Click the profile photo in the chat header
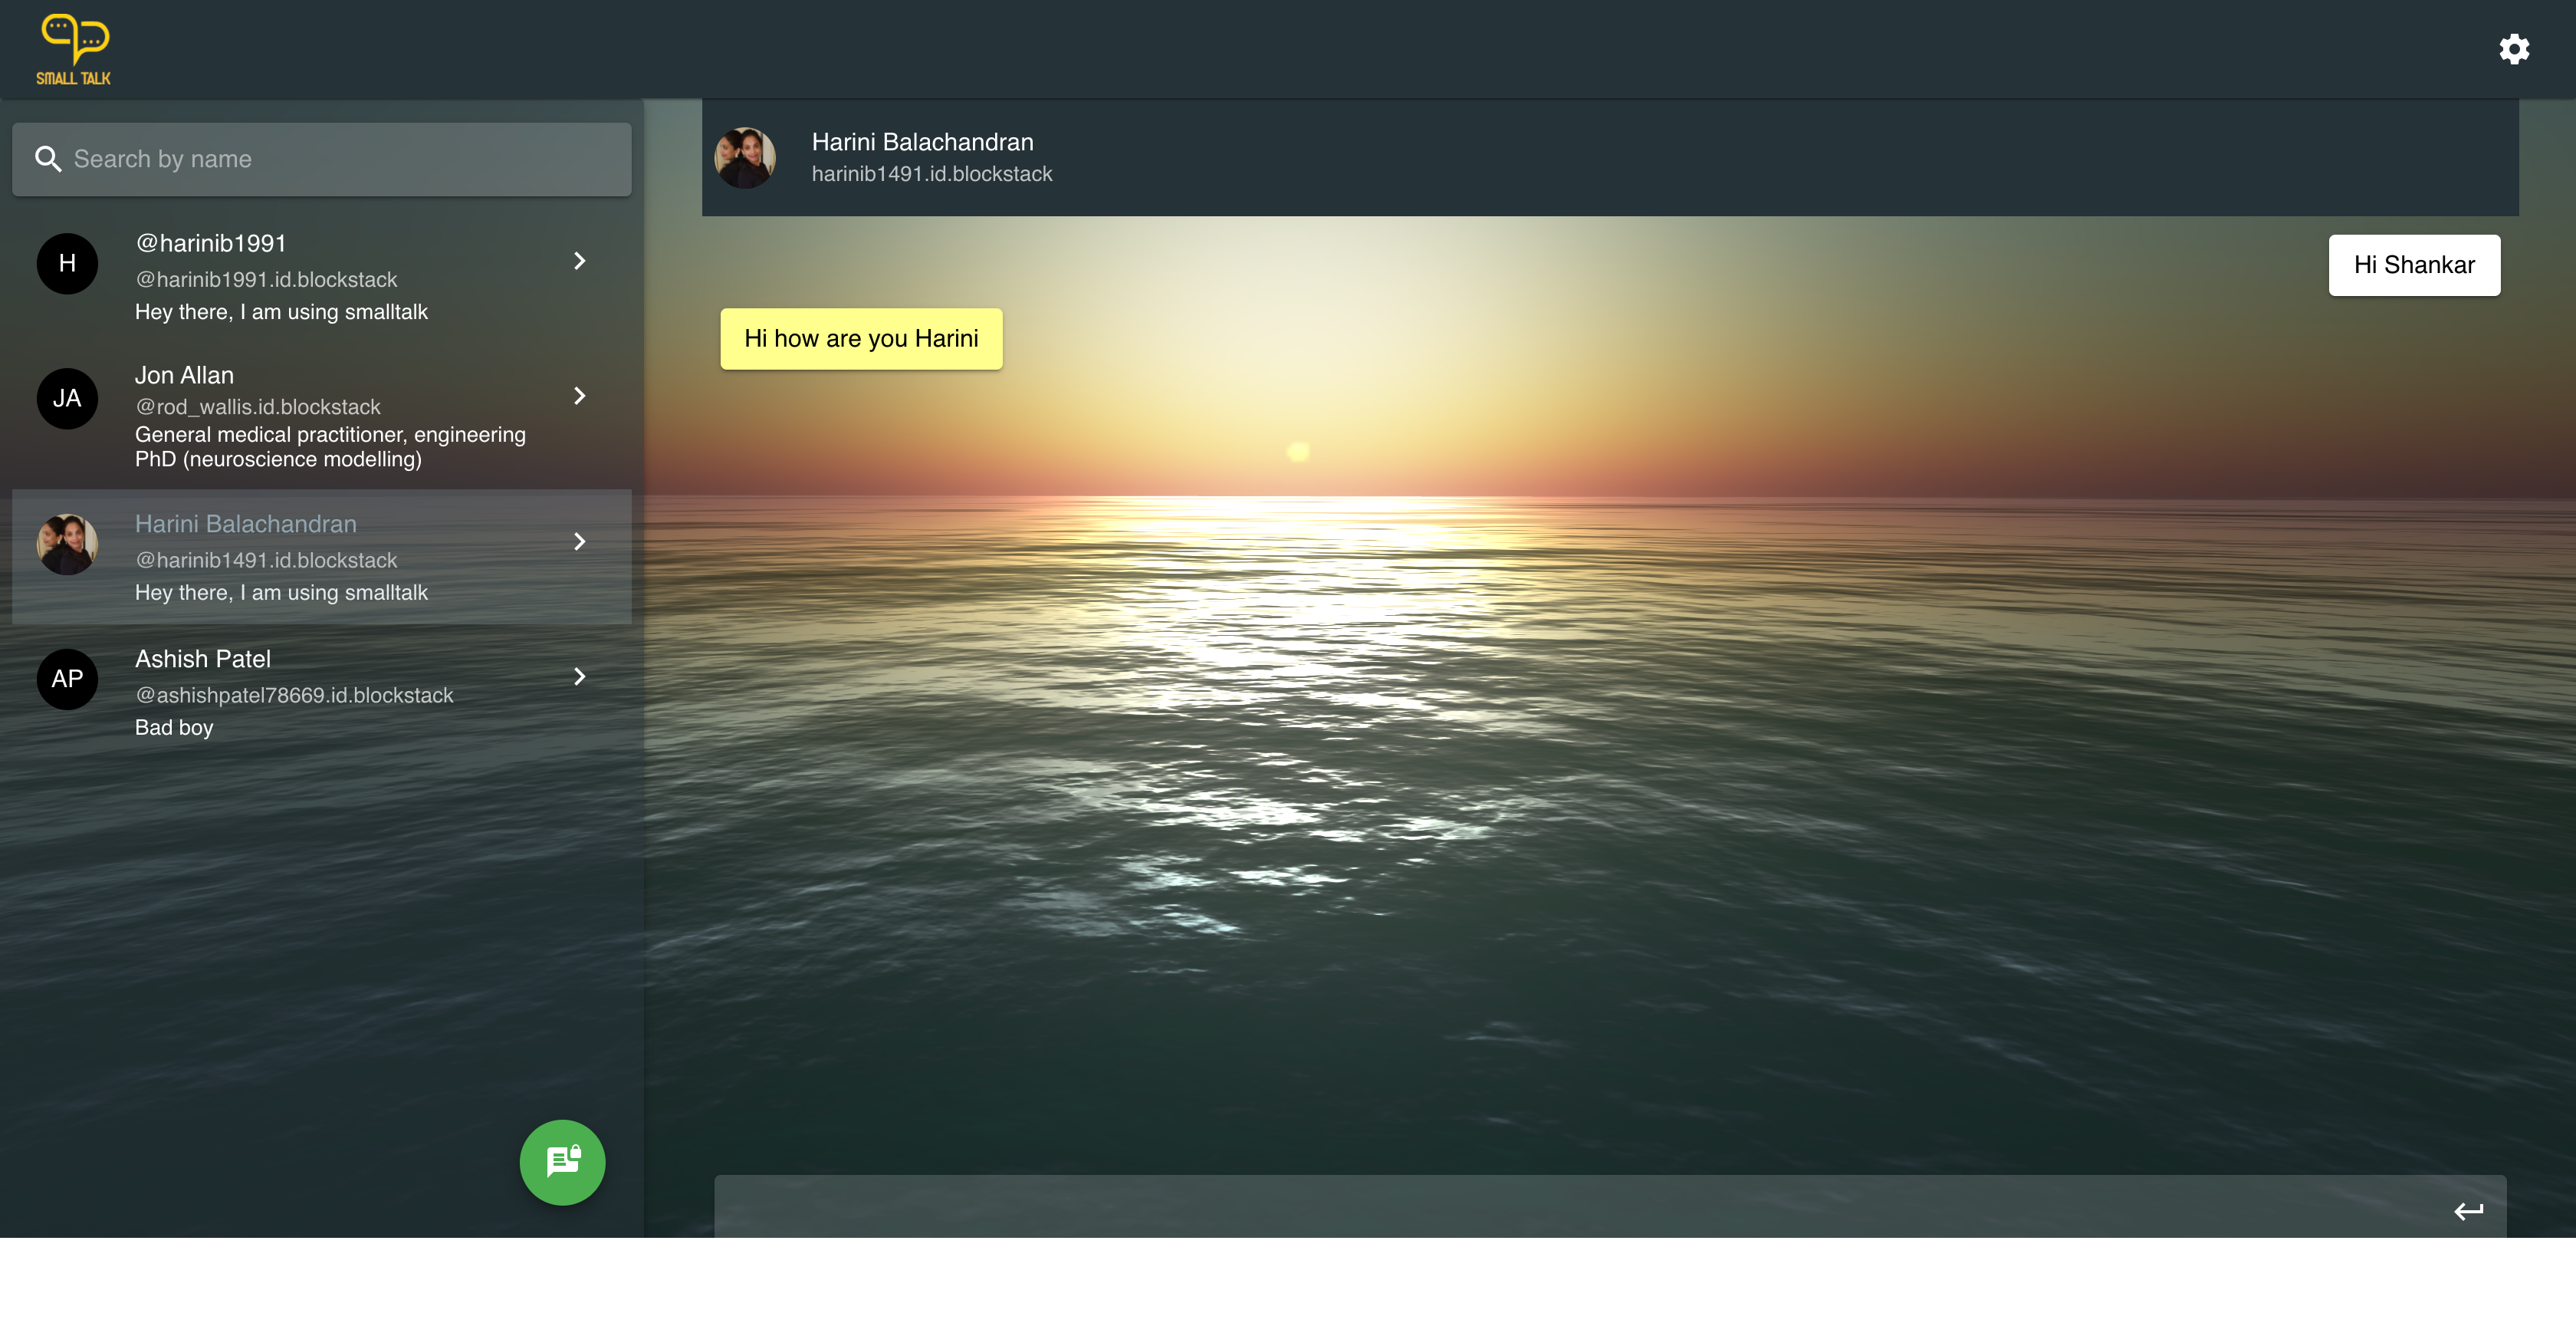This screenshot has height=1336, width=2576. 745,157
